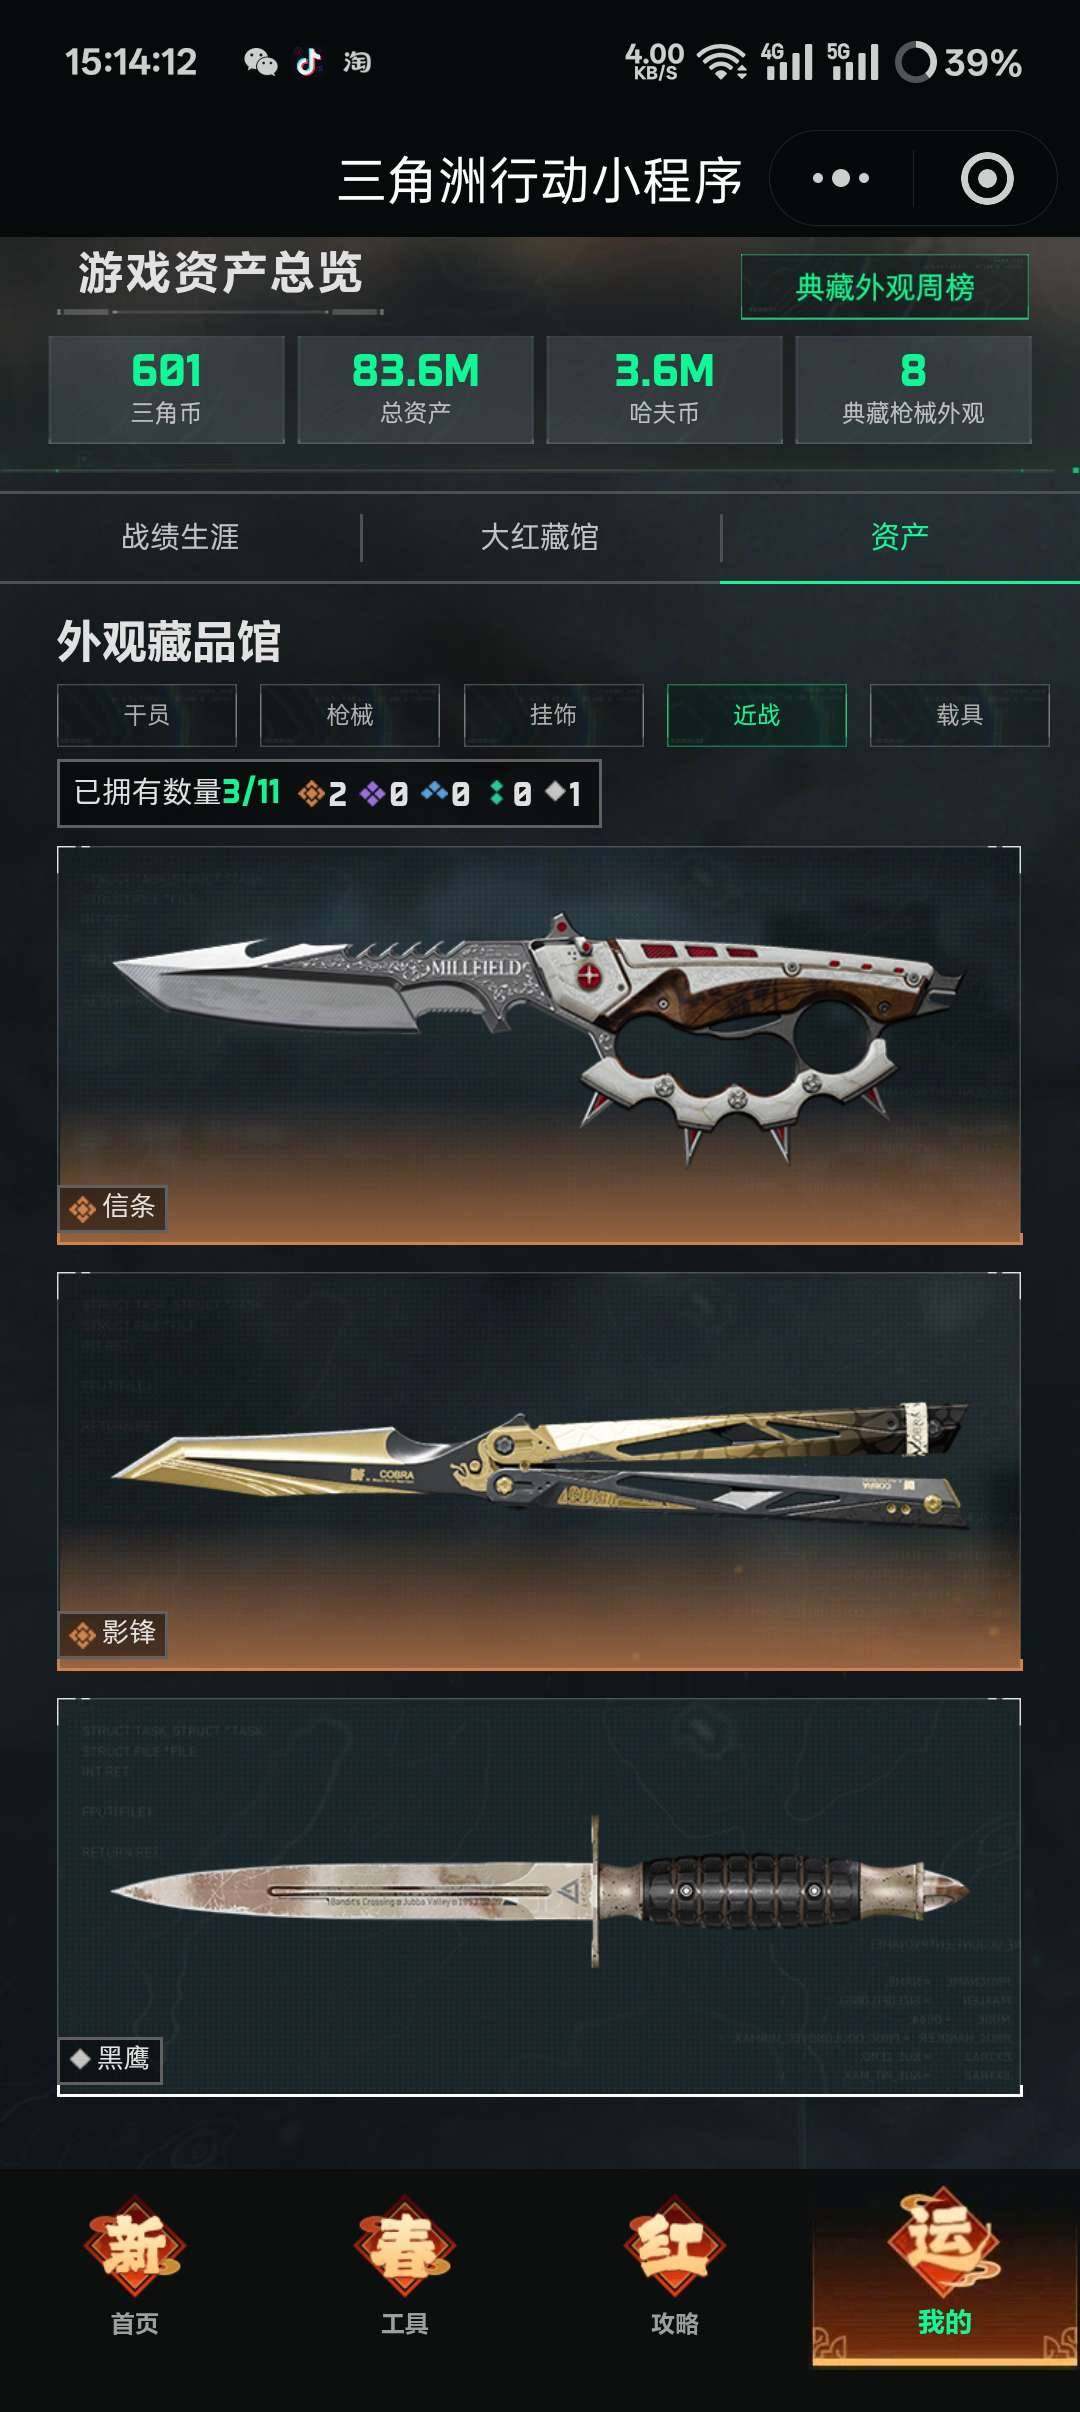Tap the orange rarity icon beside 信条
Screen dimensions: 1080x2412
click(82, 1209)
